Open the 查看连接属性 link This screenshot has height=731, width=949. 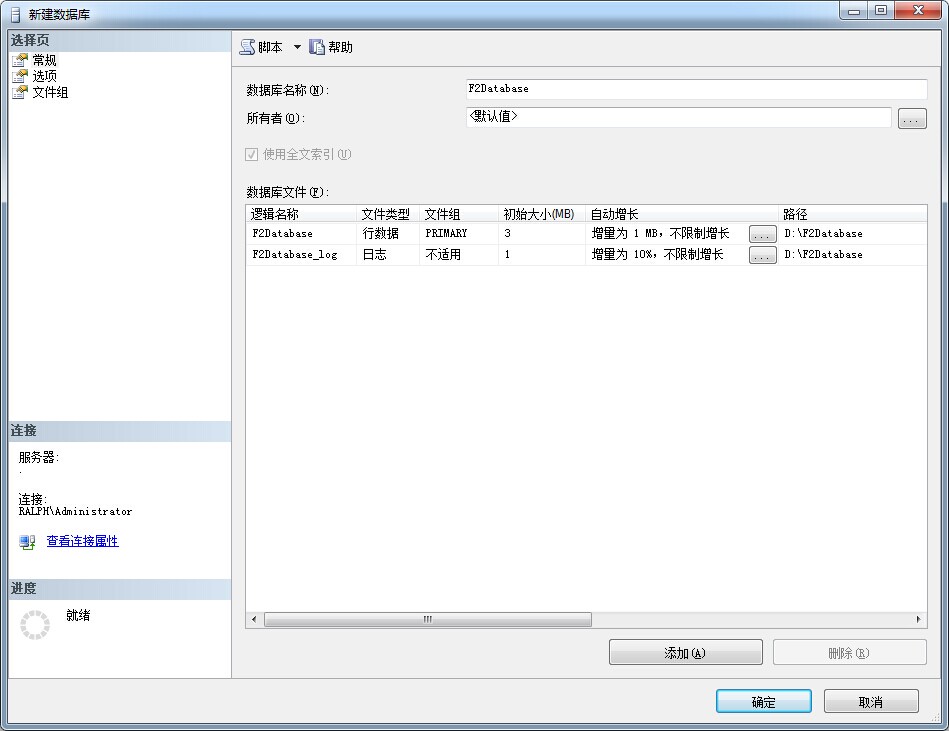click(x=82, y=541)
